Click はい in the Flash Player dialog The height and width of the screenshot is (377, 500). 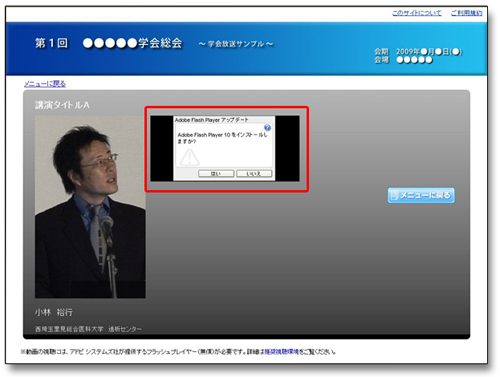pyautogui.click(x=216, y=174)
